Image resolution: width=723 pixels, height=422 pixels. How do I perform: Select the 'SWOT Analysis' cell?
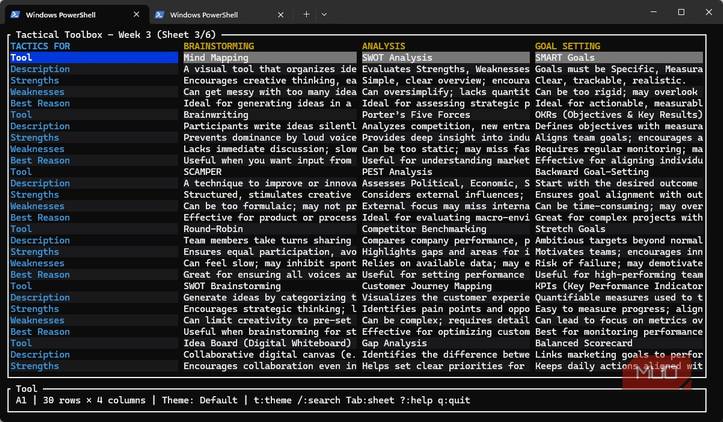pyautogui.click(x=445, y=58)
